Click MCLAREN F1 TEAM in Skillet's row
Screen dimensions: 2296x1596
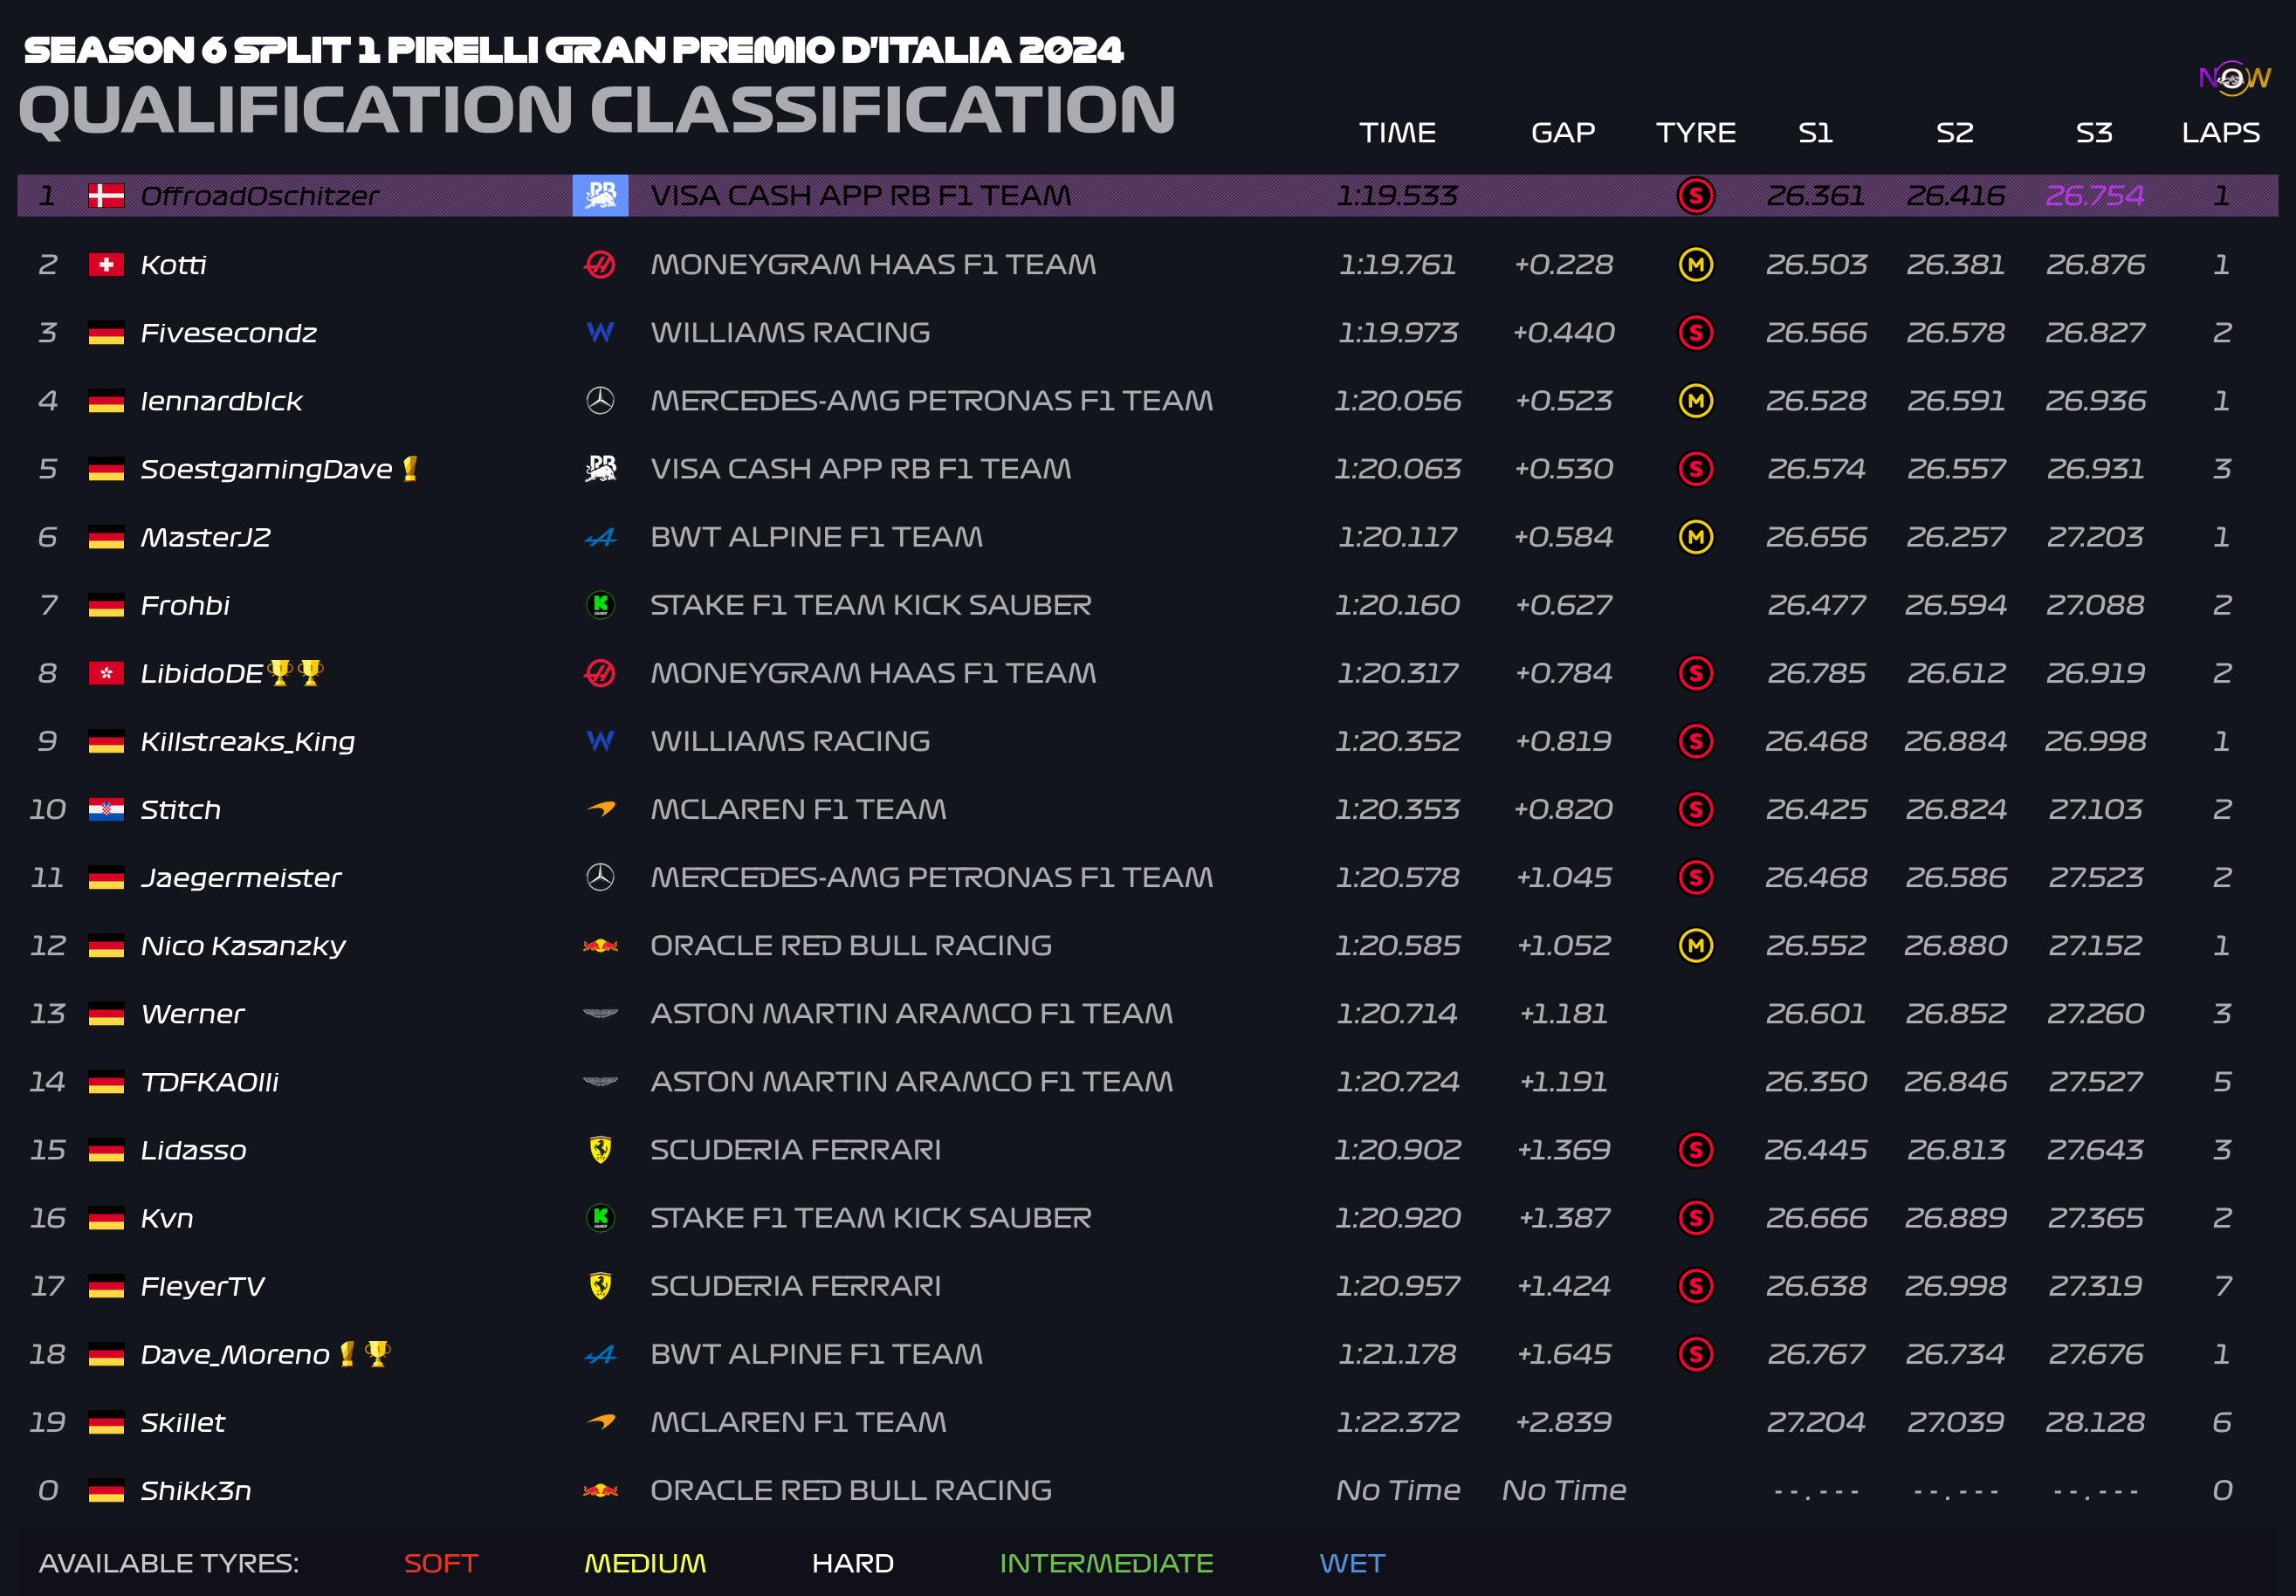coord(798,1422)
